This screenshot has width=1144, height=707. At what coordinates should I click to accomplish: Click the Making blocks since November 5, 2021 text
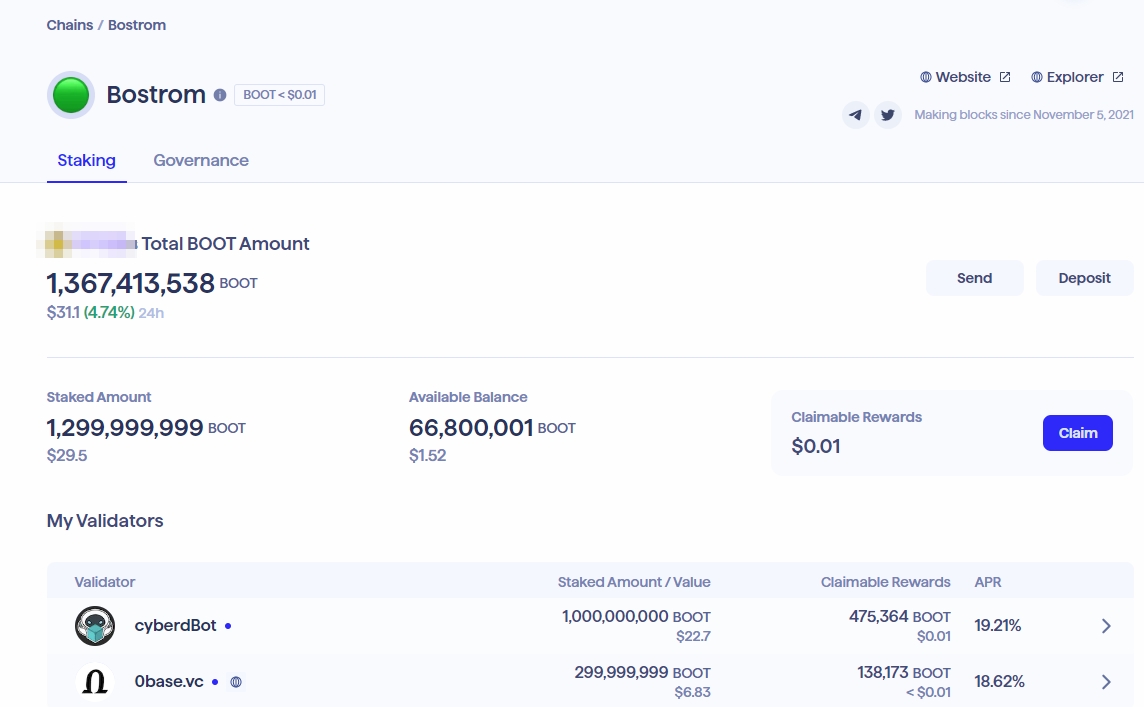[1024, 115]
